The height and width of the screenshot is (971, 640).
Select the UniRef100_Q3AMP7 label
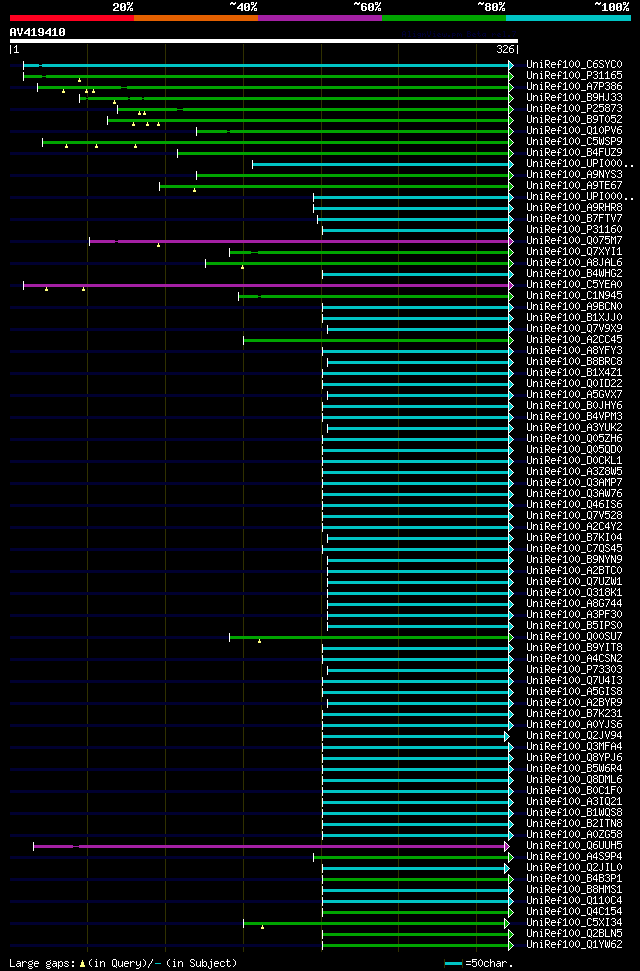pos(574,482)
